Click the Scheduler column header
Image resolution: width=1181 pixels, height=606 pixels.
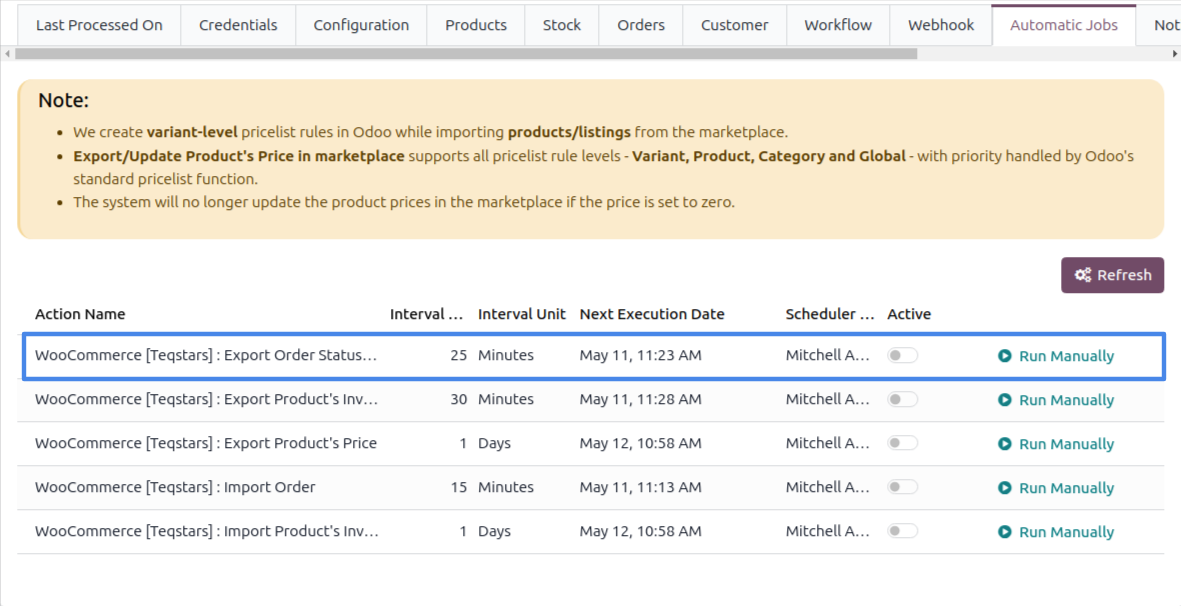point(830,314)
